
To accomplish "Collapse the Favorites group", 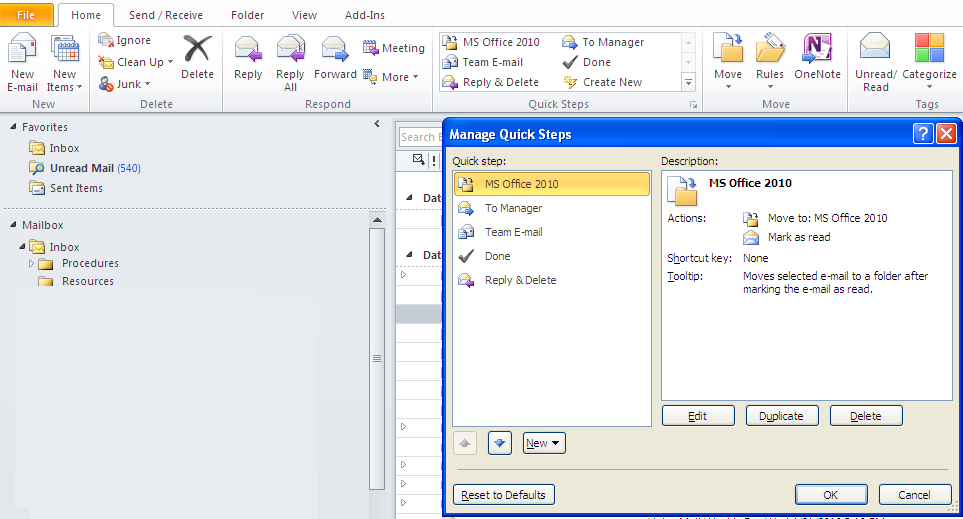I will pos(13,127).
